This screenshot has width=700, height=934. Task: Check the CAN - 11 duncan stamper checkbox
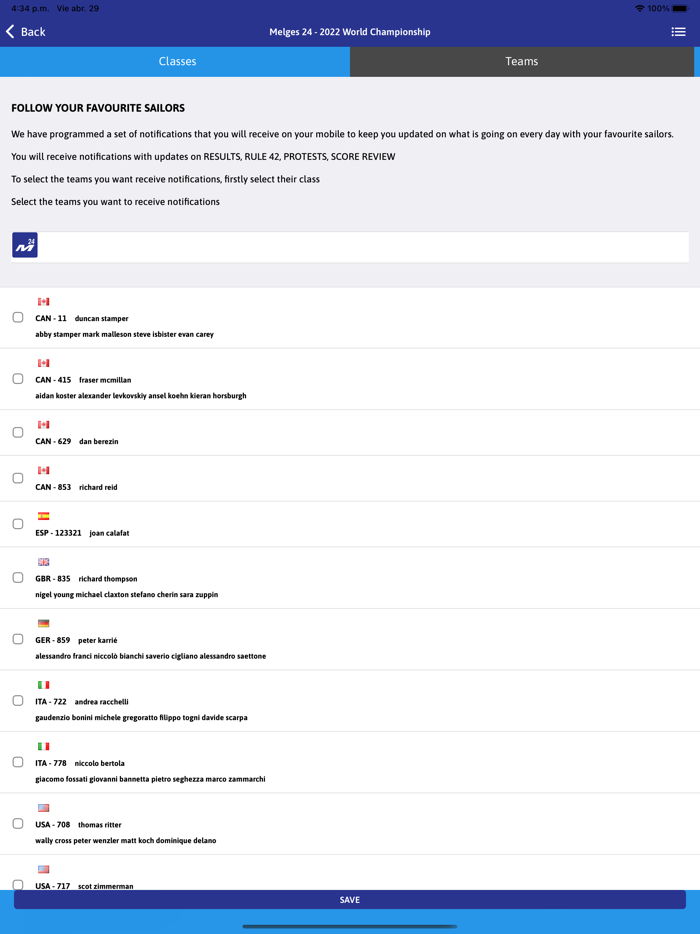click(18, 317)
